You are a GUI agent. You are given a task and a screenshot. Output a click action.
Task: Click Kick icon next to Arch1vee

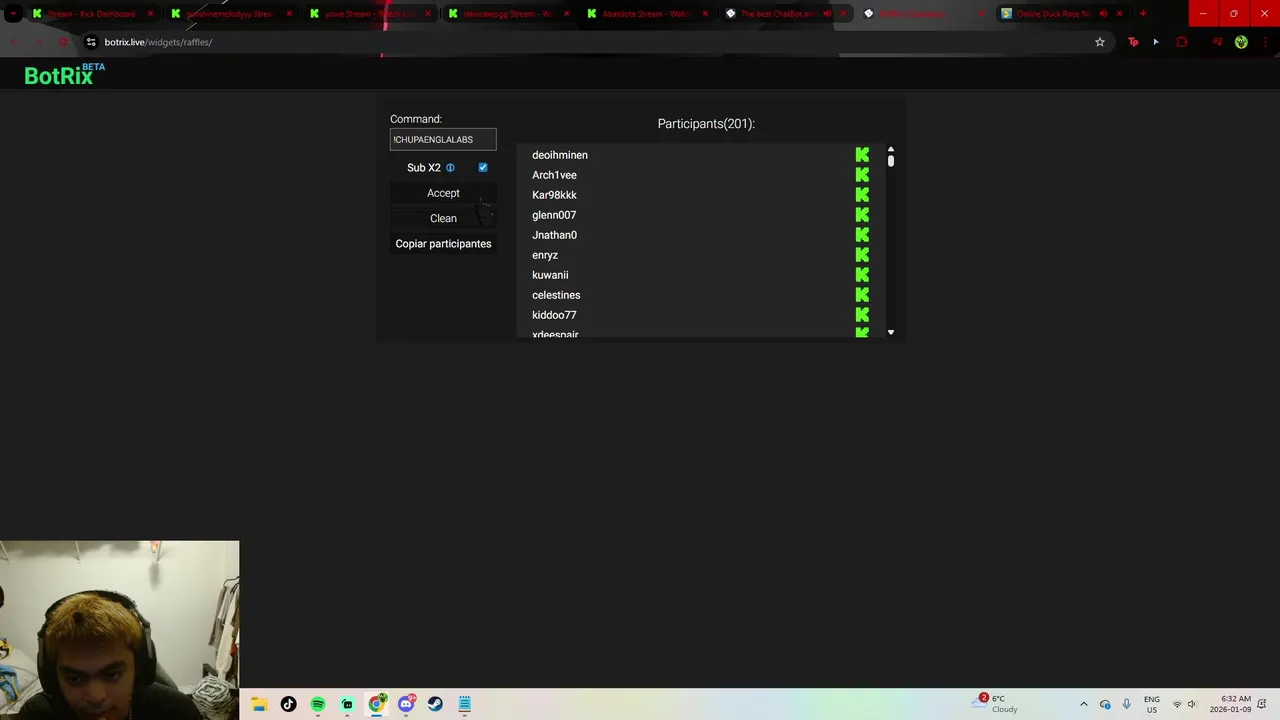(862, 175)
